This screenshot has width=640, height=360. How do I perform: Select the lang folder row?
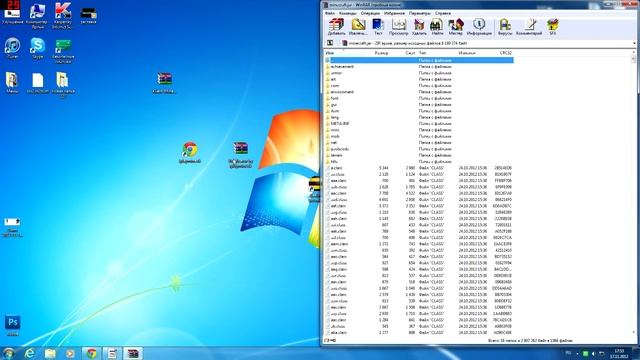[x=419, y=117]
